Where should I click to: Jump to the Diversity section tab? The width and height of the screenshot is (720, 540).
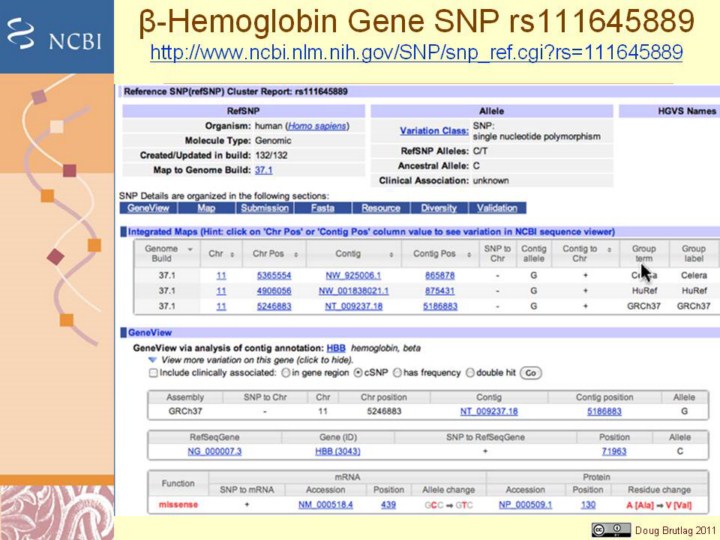[x=438, y=208]
